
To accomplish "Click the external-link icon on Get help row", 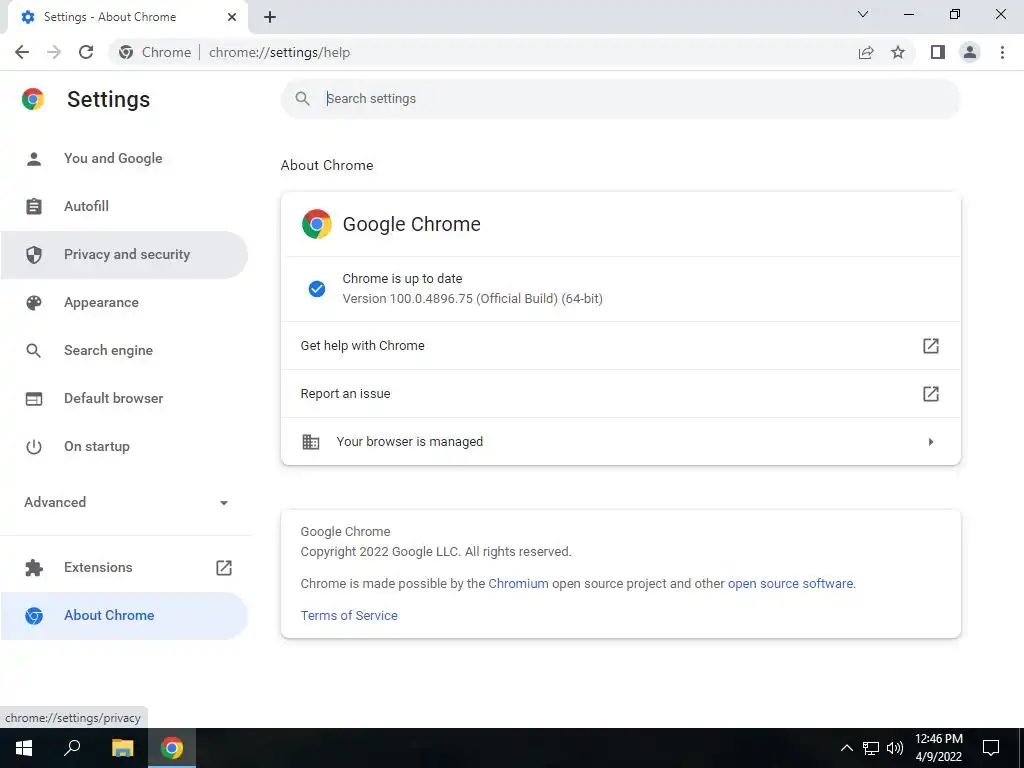I will [x=931, y=345].
